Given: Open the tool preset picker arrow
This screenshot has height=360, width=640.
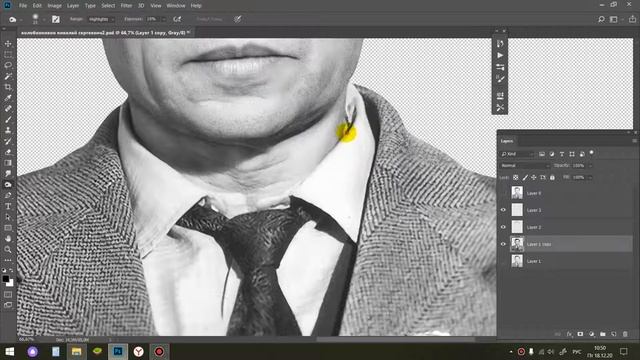Looking at the screenshot, I should click(x=20, y=20).
